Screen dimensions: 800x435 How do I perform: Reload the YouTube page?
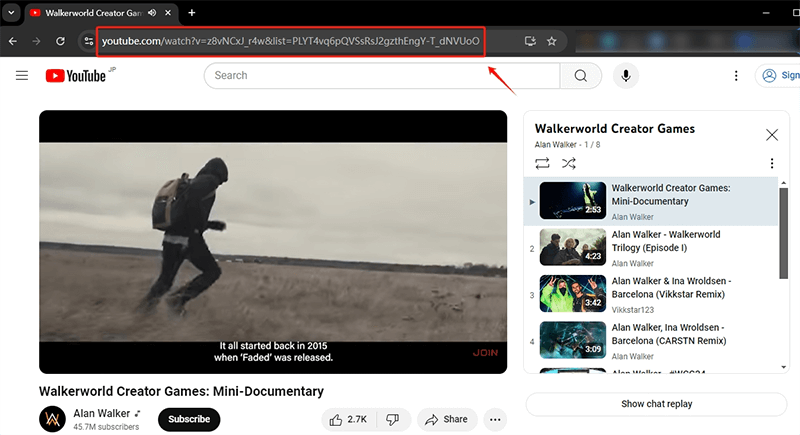[x=60, y=41]
